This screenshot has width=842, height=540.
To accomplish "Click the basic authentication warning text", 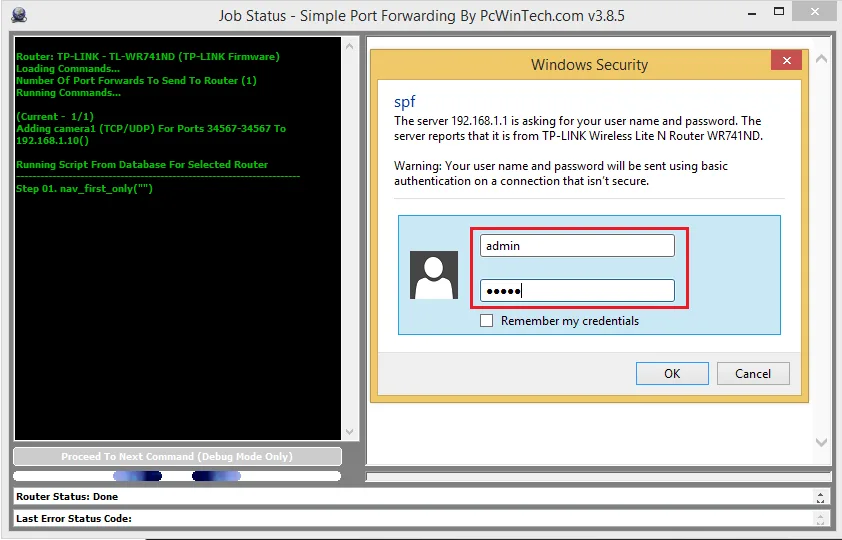I will (561, 173).
